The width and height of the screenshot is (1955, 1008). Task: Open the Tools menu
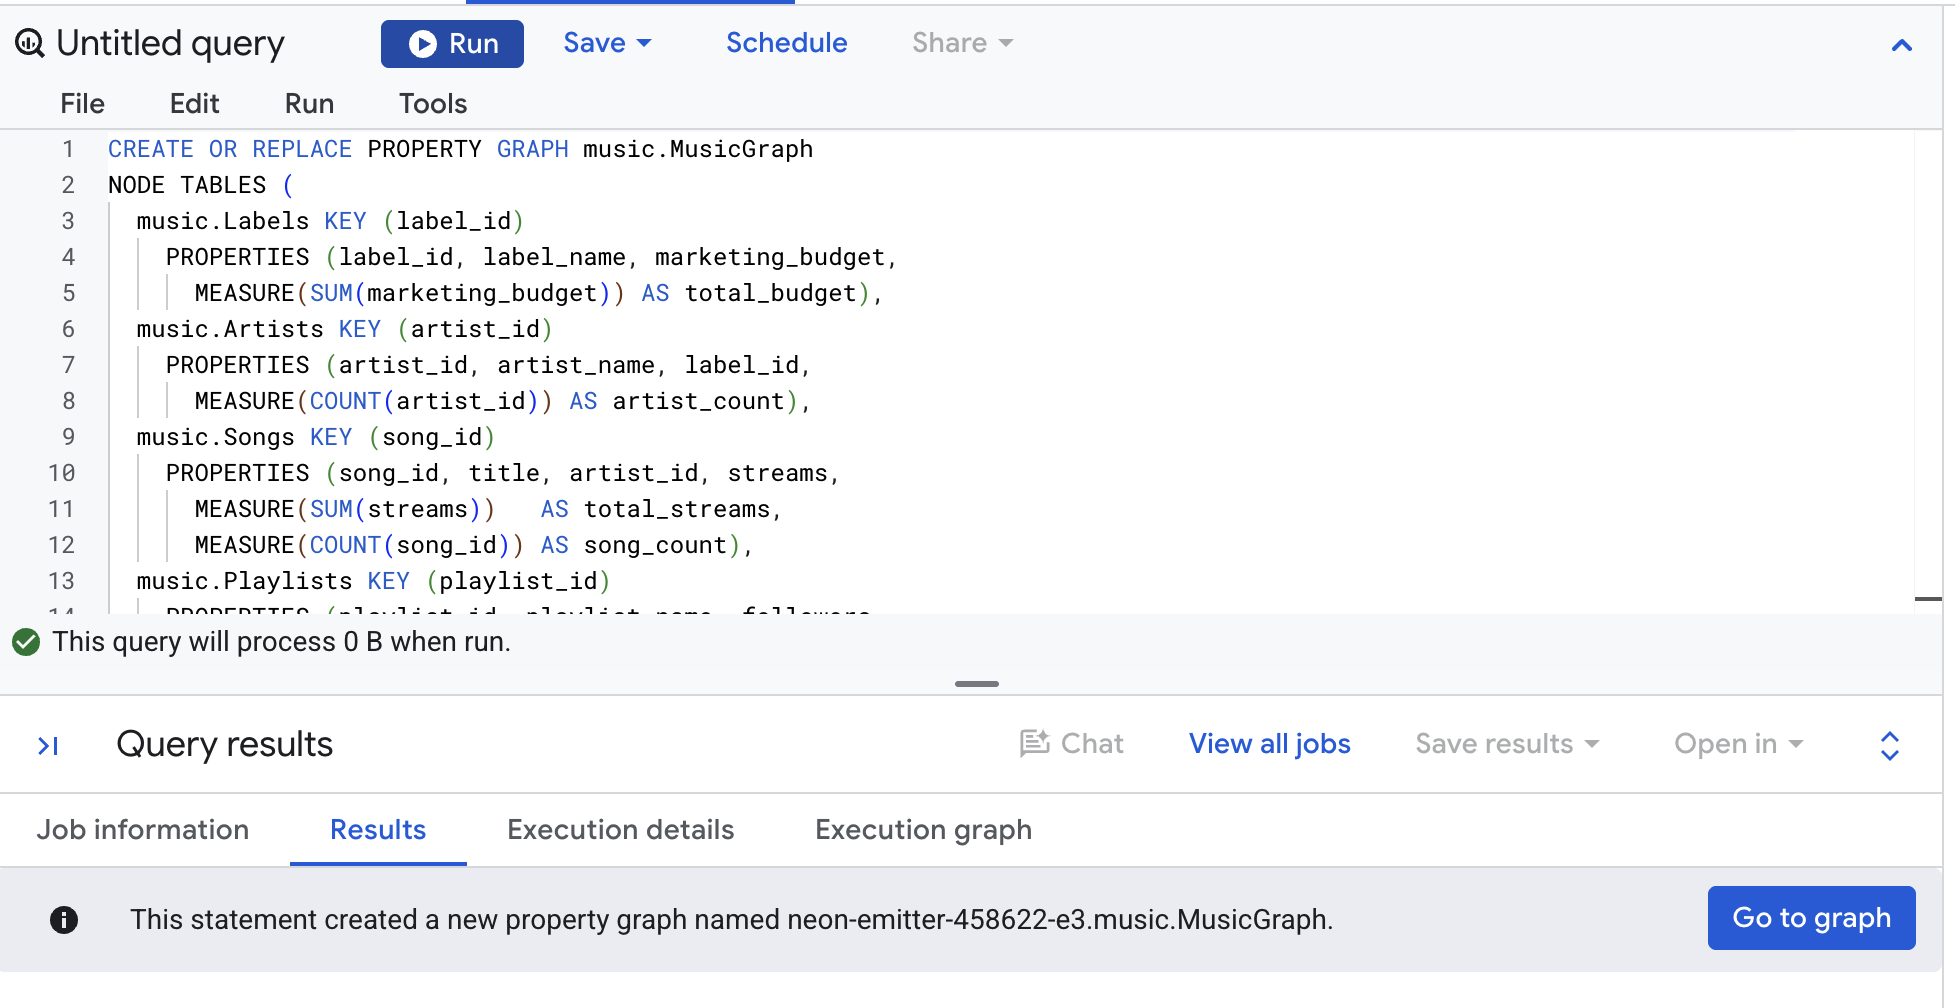[433, 104]
